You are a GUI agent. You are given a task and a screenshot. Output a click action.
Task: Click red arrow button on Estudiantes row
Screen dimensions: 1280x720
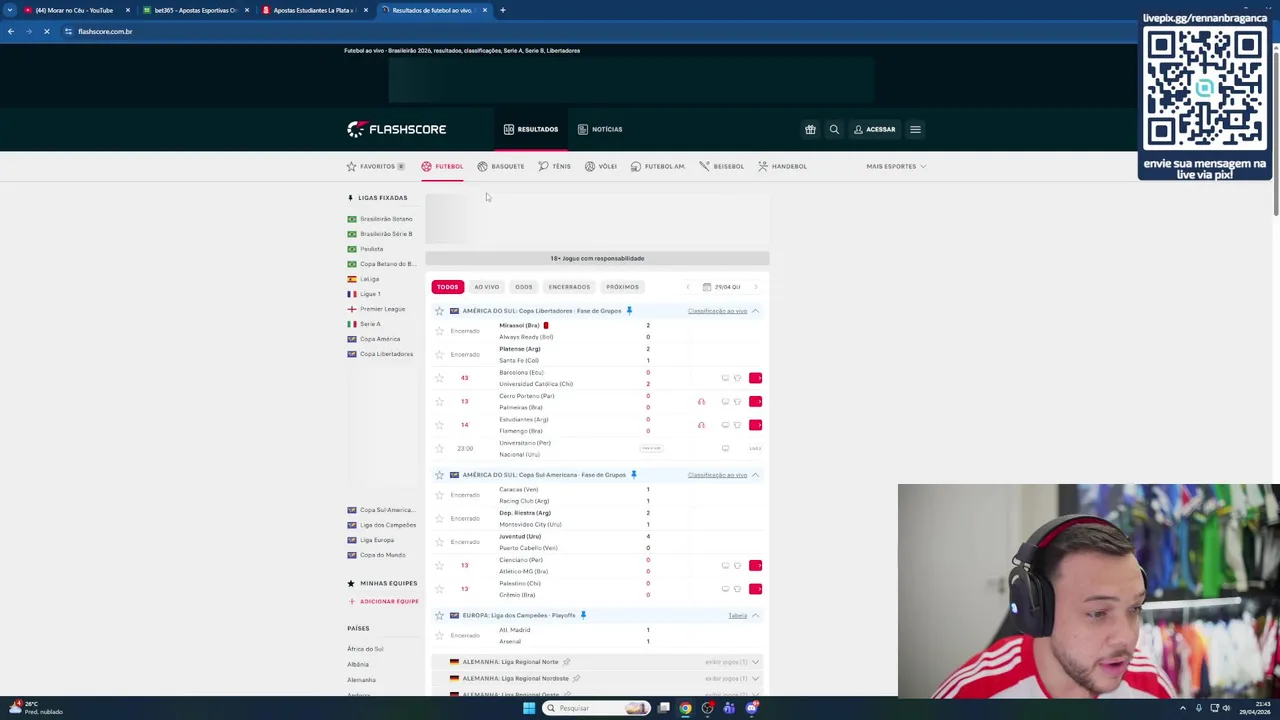click(755, 425)
